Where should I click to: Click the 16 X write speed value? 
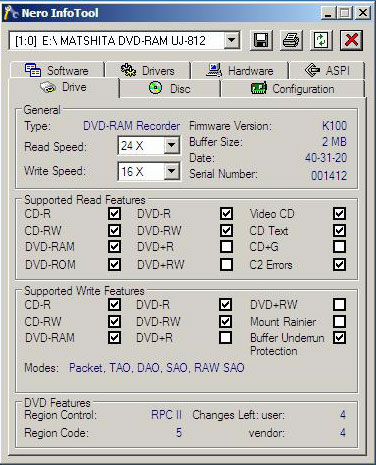pyautogui.click(x=132, y=172)
